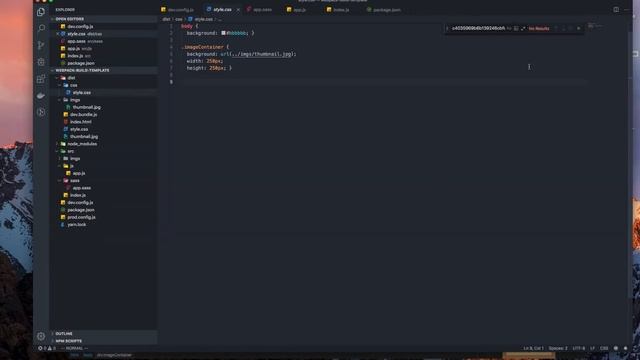640x360 pixels.
Task: Expand replace mode arrow in the find widget
Action: click(x=447, y=29)
